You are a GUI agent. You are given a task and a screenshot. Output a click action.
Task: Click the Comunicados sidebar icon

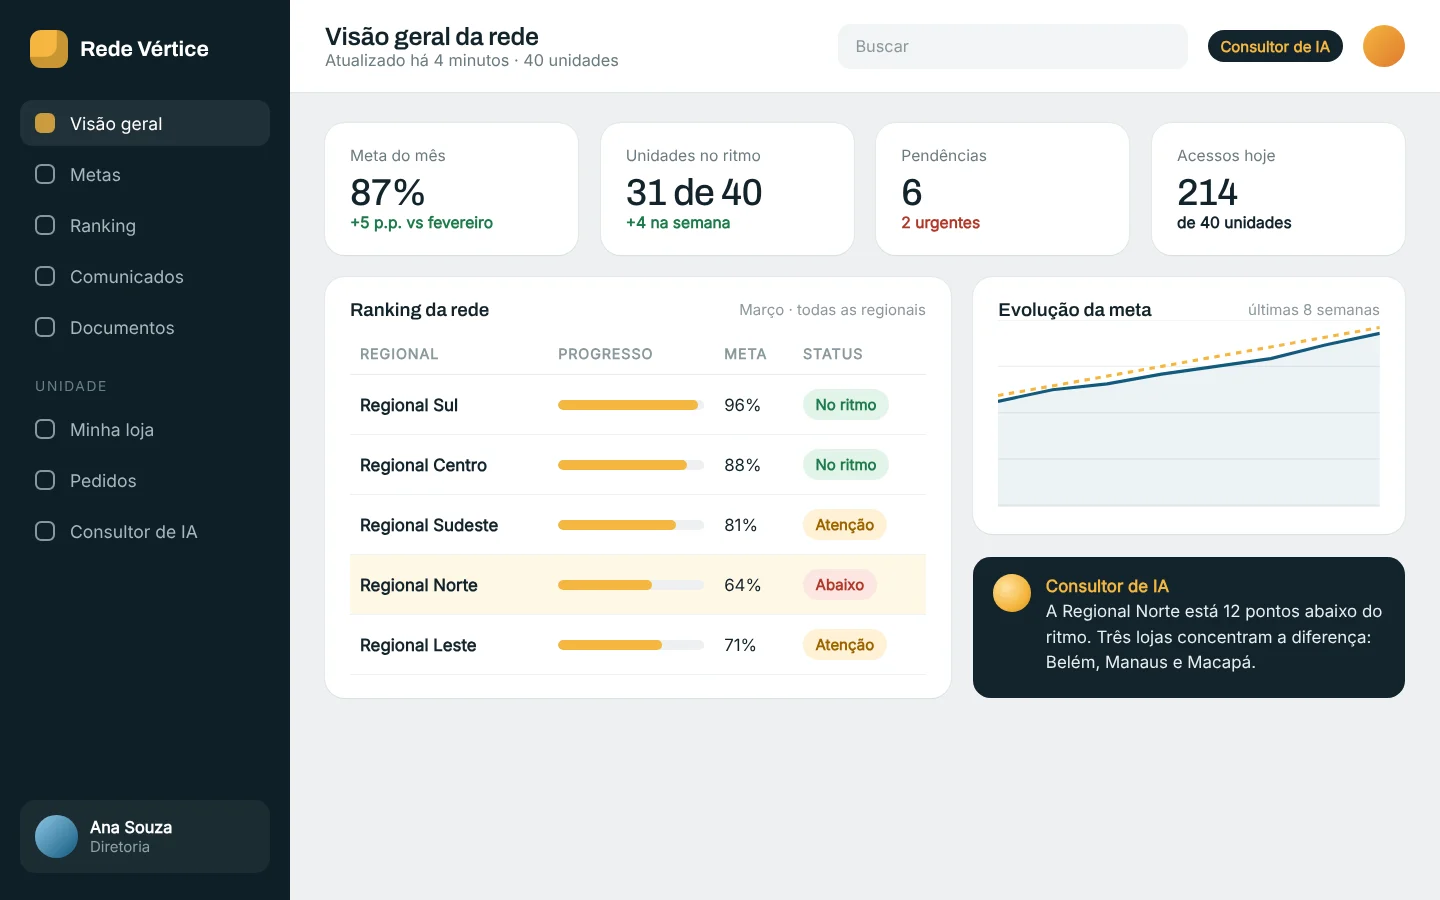click(x=45, y=276)
